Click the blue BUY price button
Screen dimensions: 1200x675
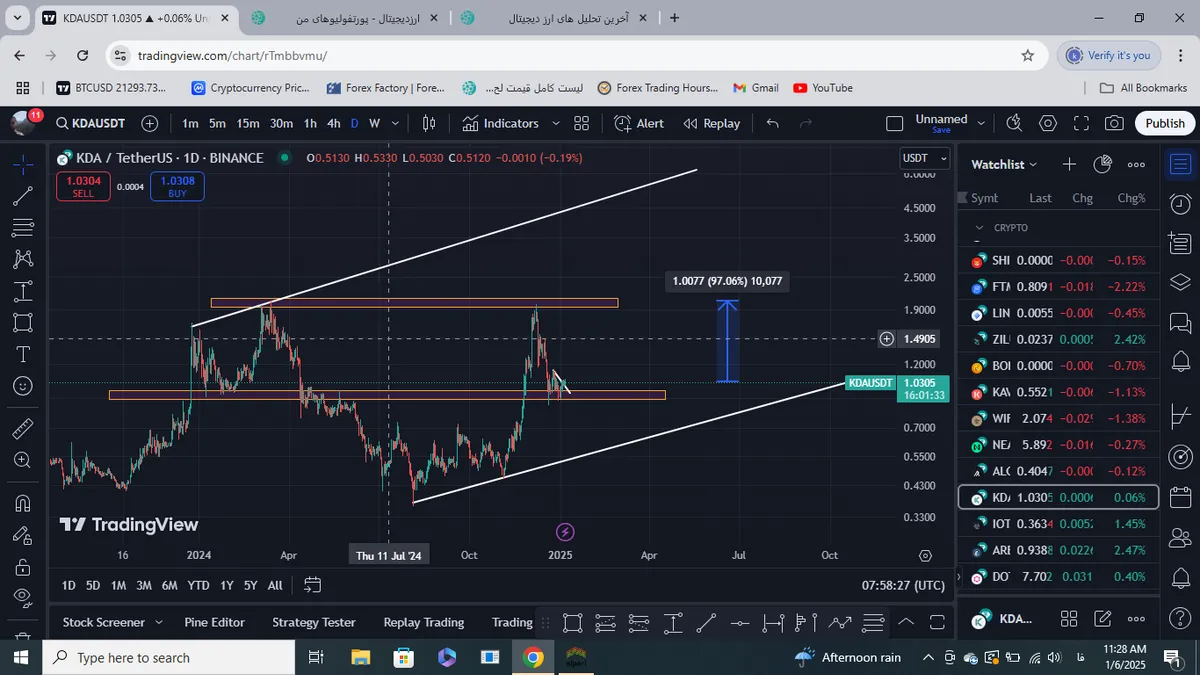pos(177,186)
